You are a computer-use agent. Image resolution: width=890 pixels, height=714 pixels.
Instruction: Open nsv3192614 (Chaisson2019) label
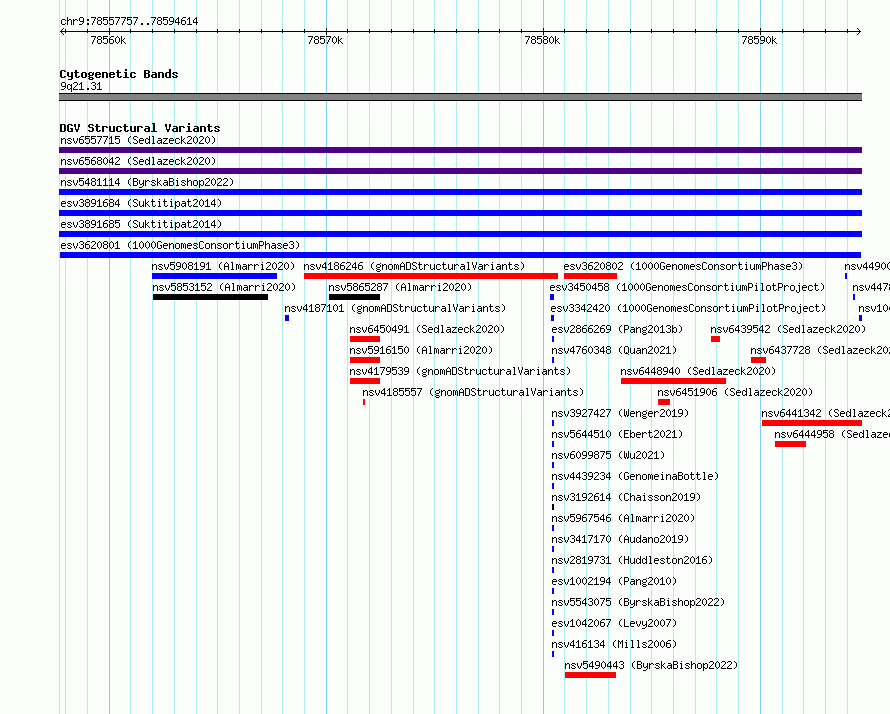pos(626,497)
